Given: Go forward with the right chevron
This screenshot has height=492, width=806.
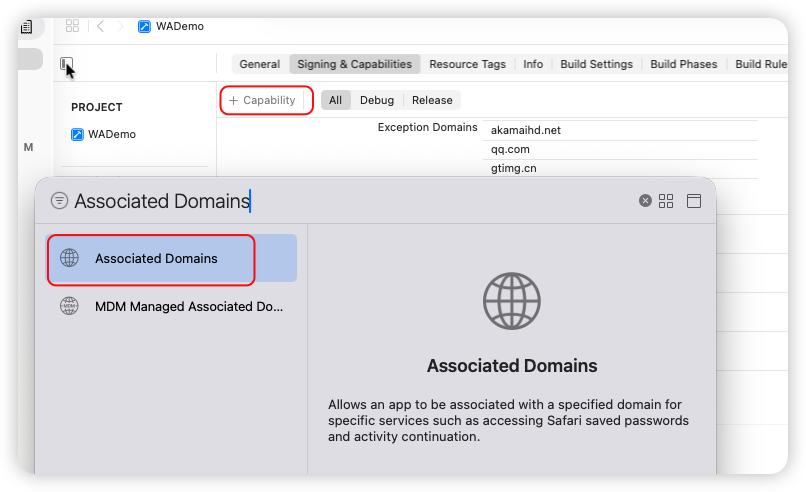Looking at the screenshot, I should [119, 26].
